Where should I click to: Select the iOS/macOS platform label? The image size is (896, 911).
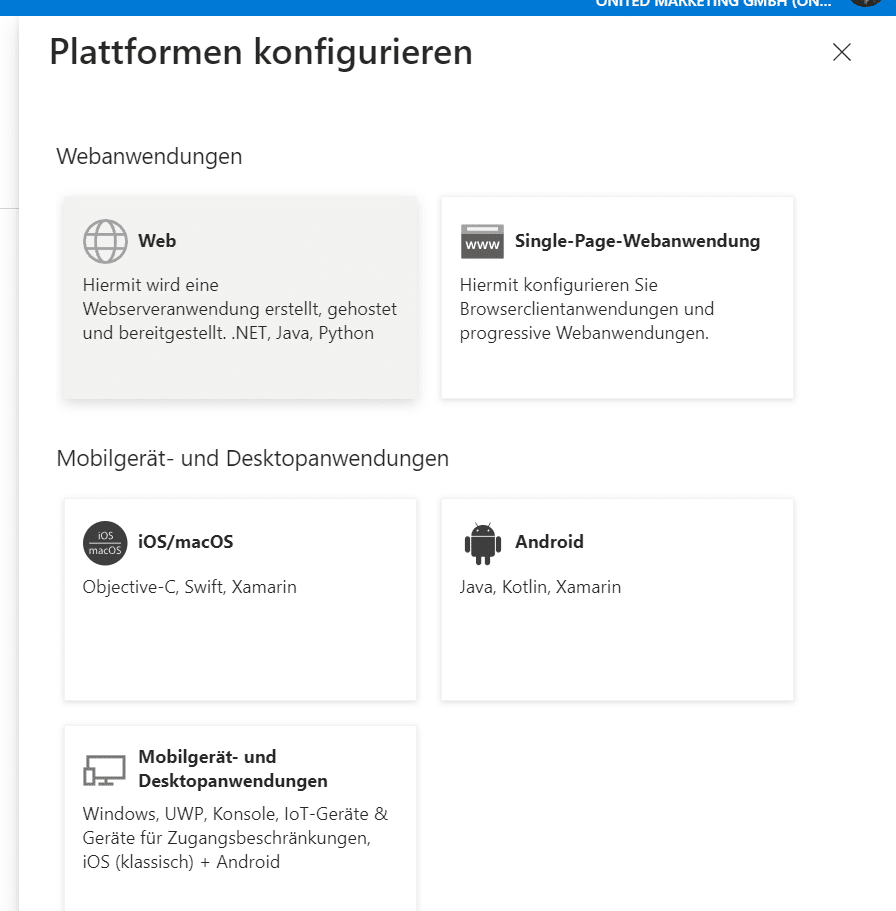click(x=185, y=542)
